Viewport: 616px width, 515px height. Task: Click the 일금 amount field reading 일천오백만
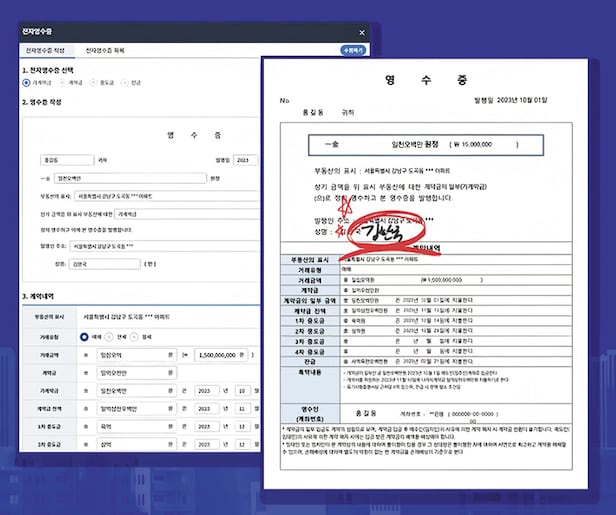tap(132, 178)
